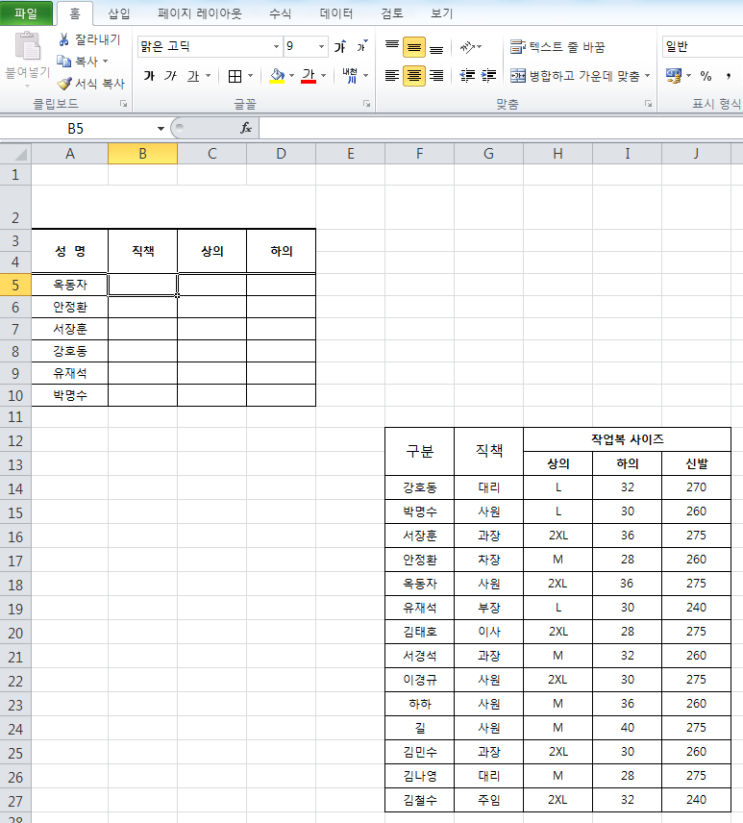The image size is (743, 823).
Task: Open the clipboard group dialog launcher
Action: click(124, 104)
